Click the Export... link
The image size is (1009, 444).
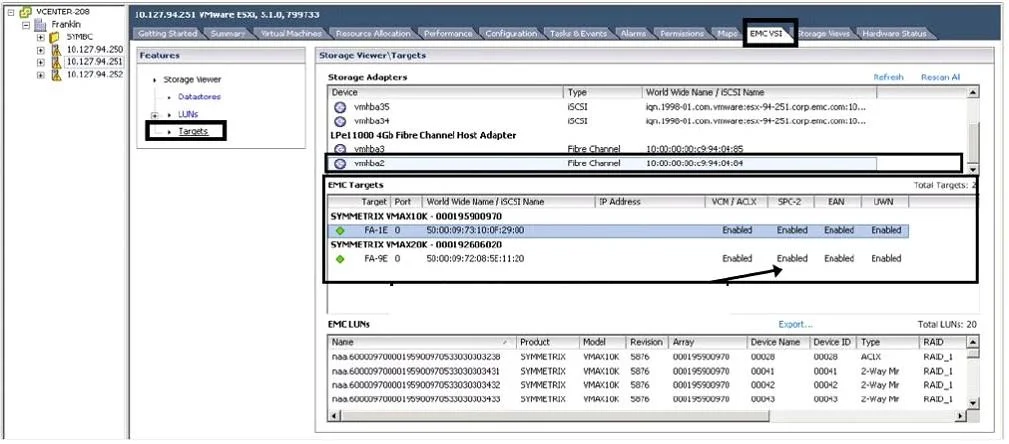coord(795,324)
